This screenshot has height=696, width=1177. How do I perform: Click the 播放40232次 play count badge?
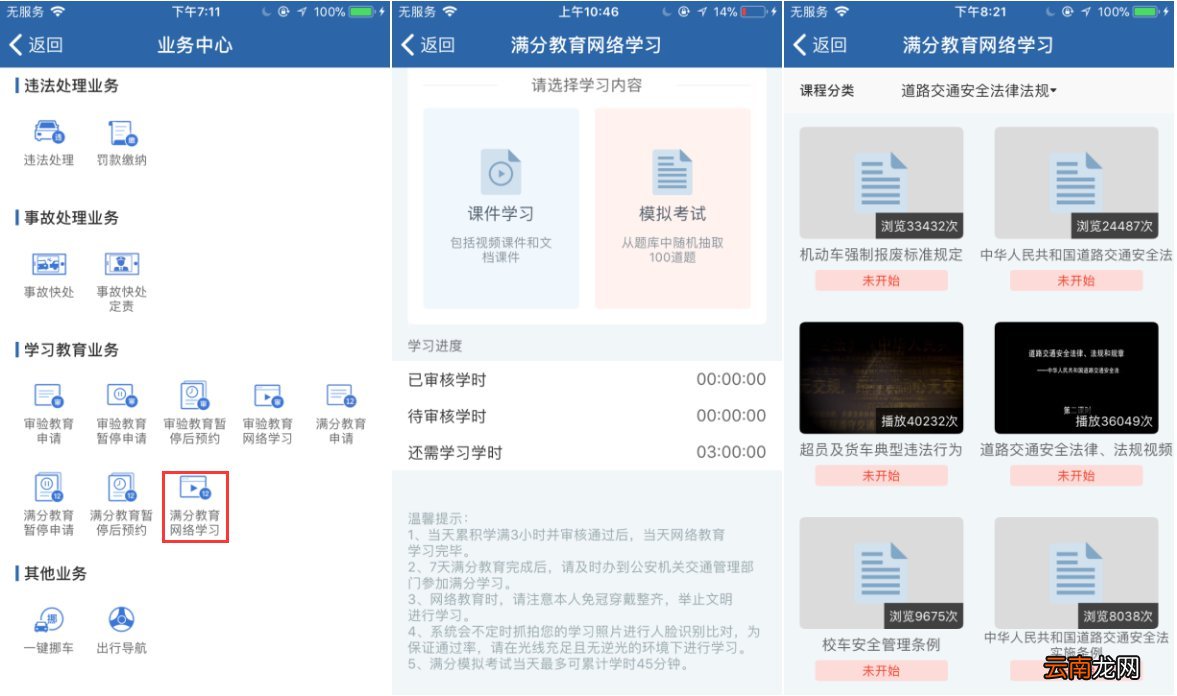pyautogui.click(x=919, y=421)
